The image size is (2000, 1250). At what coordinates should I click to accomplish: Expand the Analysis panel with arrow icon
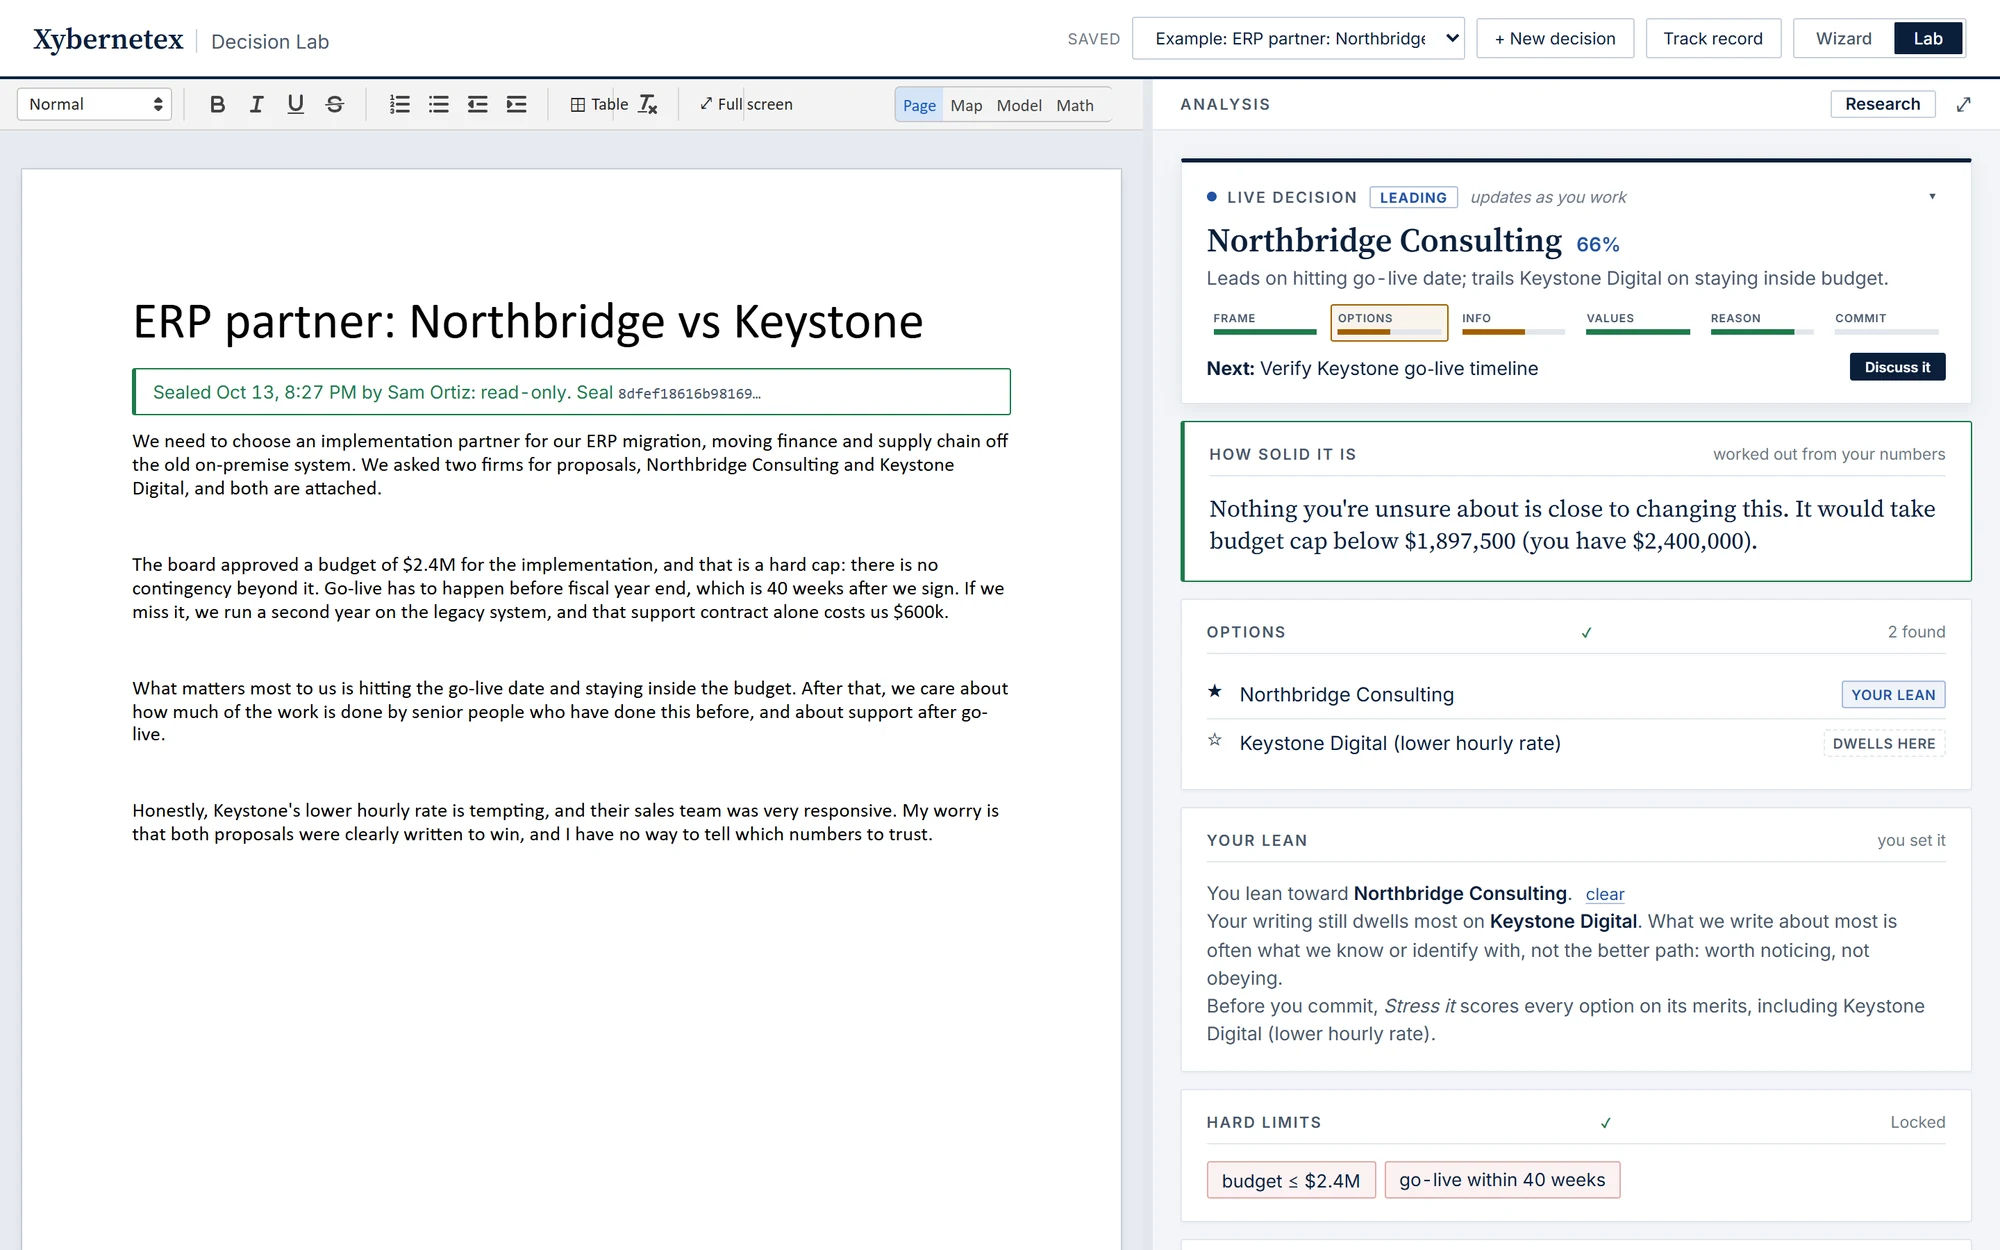coord(1963,104)
